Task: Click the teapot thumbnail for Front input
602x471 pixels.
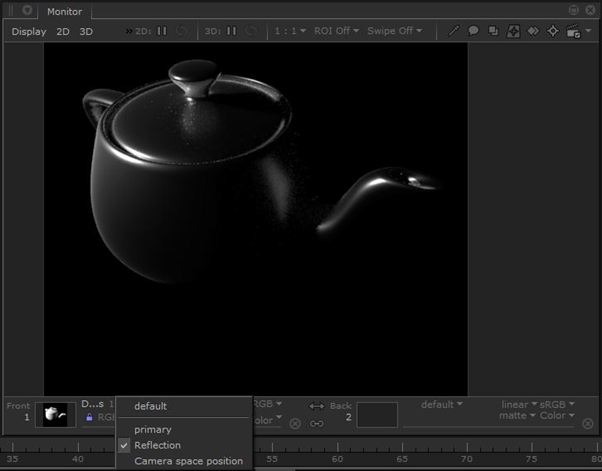Action: (53, 414)
